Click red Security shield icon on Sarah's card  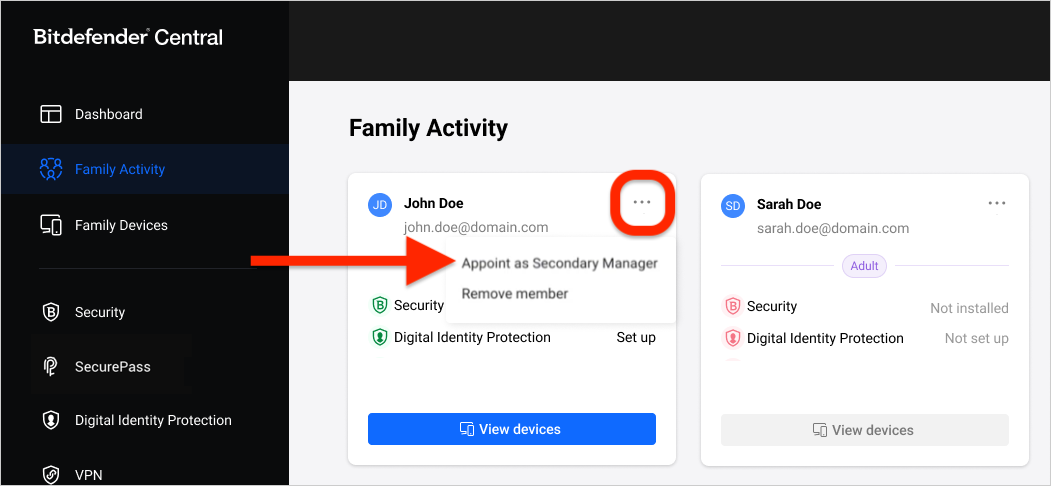[733, 306]
